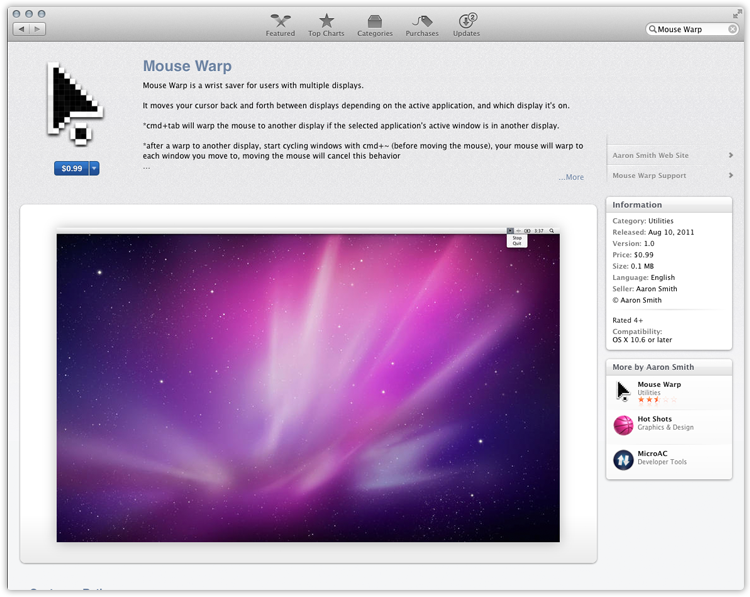
Task: Open the Purchases toolbar icon
Action: 421,21
